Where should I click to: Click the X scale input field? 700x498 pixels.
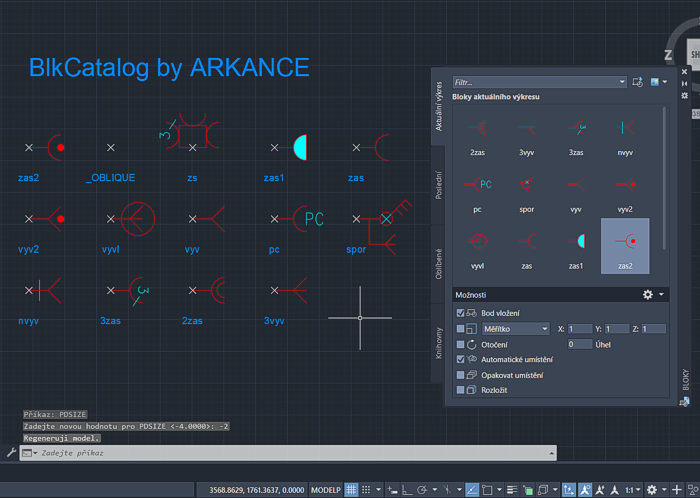point(580,329)
